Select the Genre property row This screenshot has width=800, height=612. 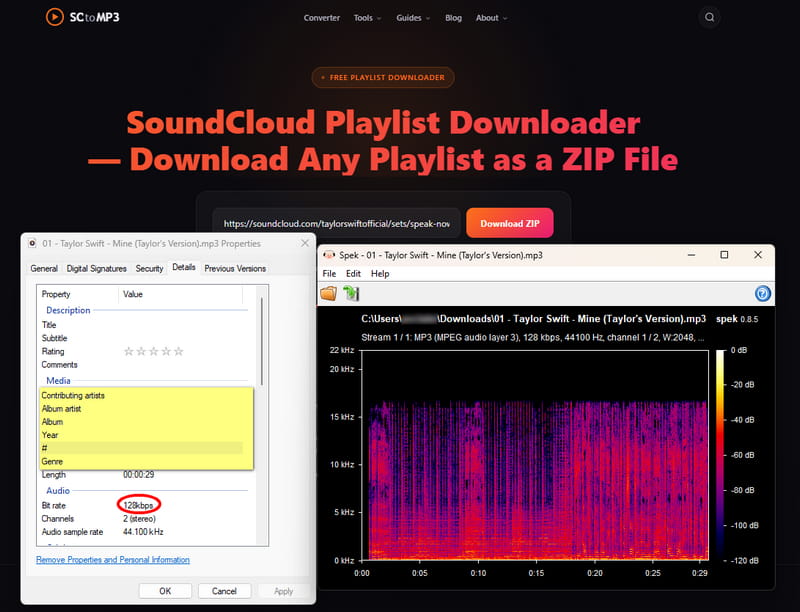142,461
